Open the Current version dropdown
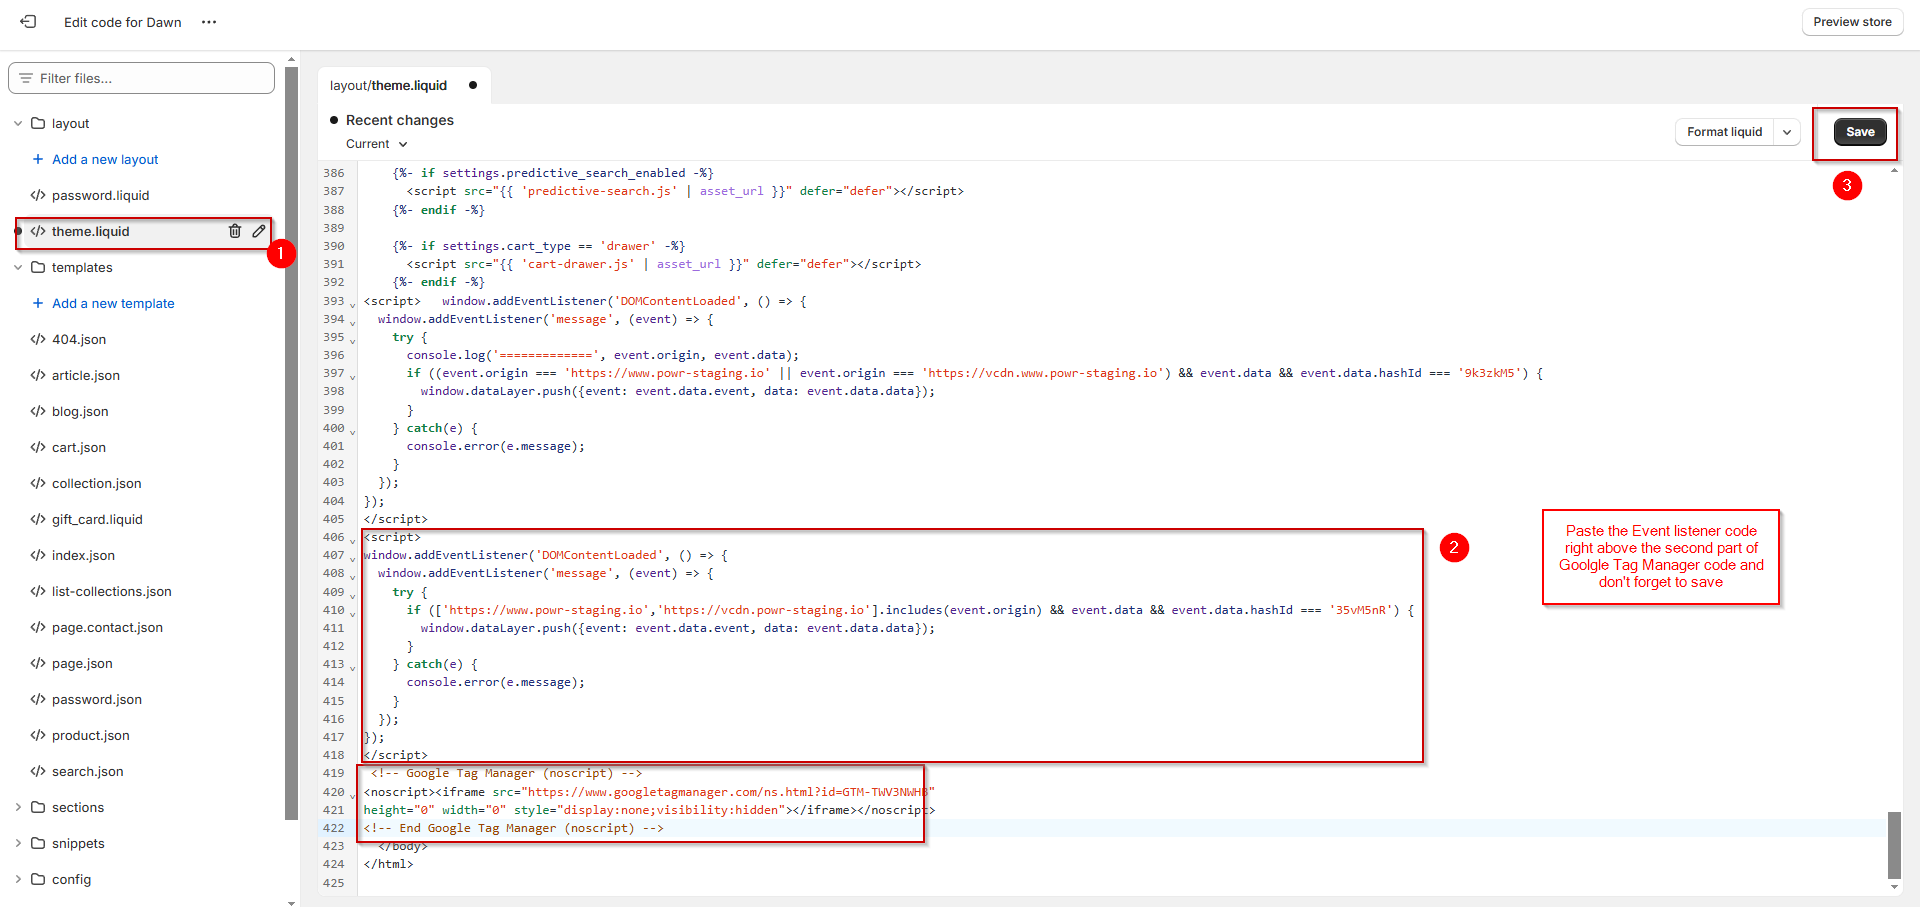The width and height of the screenshot is (1920, 907). [x=377, y=144]
